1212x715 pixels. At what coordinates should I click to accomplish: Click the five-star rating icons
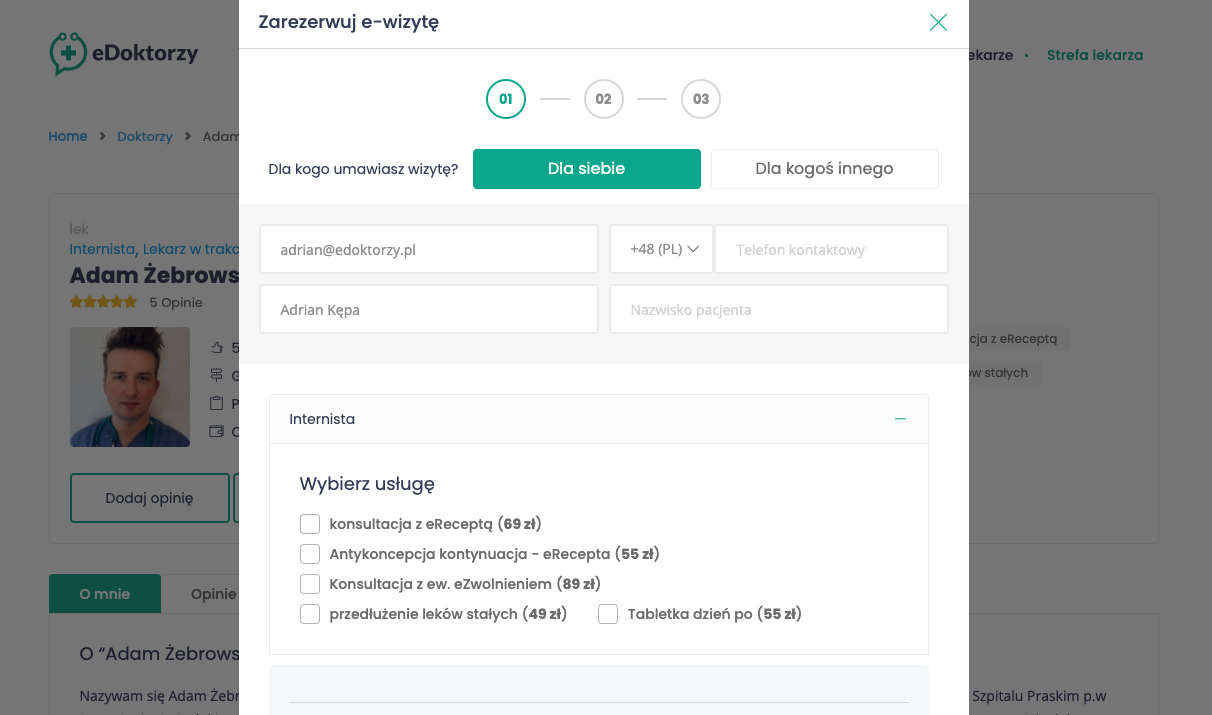(x=103, y=302)
